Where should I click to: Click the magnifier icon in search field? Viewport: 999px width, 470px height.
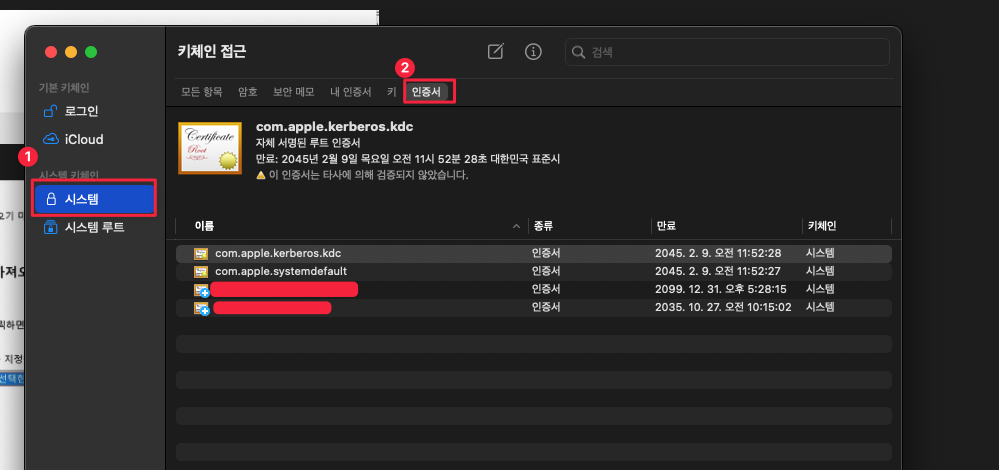[x=579, y=52]
